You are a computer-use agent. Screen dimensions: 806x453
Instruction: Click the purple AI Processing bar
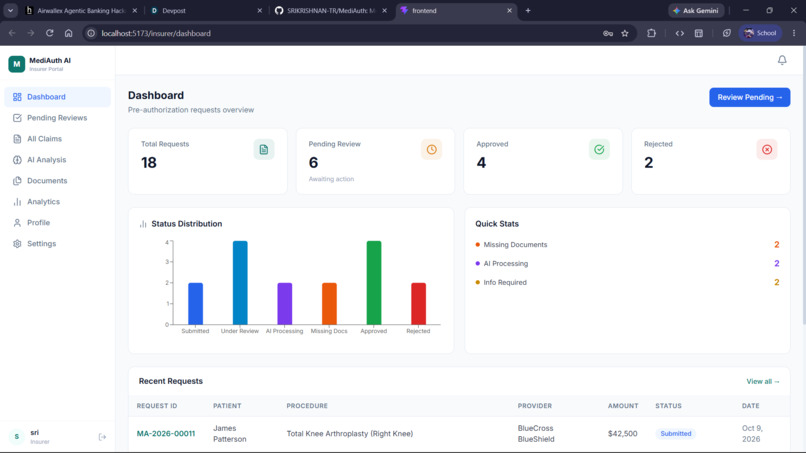click(x=285, y=304)
